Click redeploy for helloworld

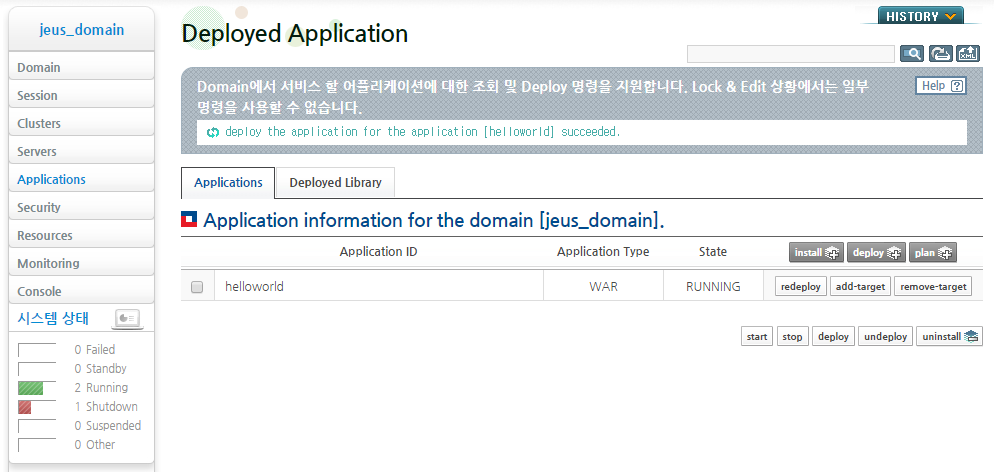pyautogui.click(x=801, y=286)
